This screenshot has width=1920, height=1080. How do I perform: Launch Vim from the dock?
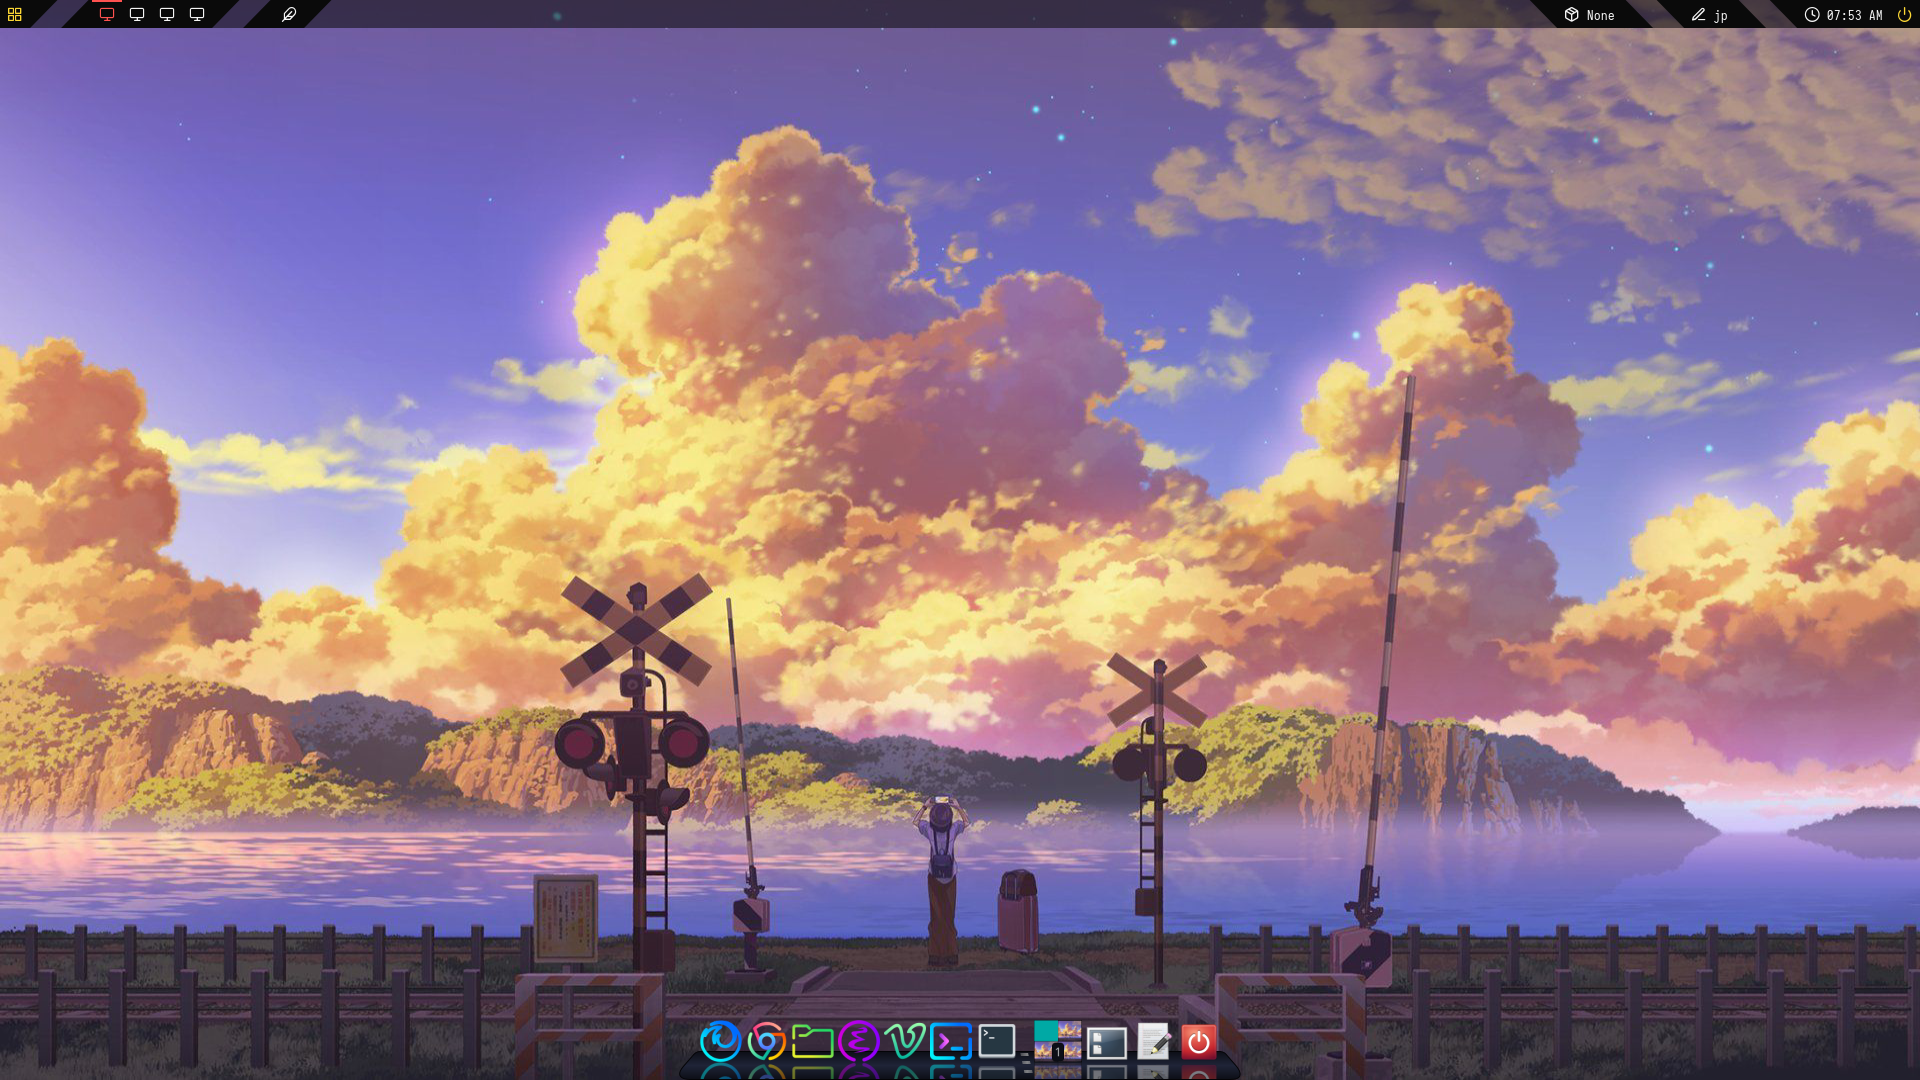pos(904,1041)
